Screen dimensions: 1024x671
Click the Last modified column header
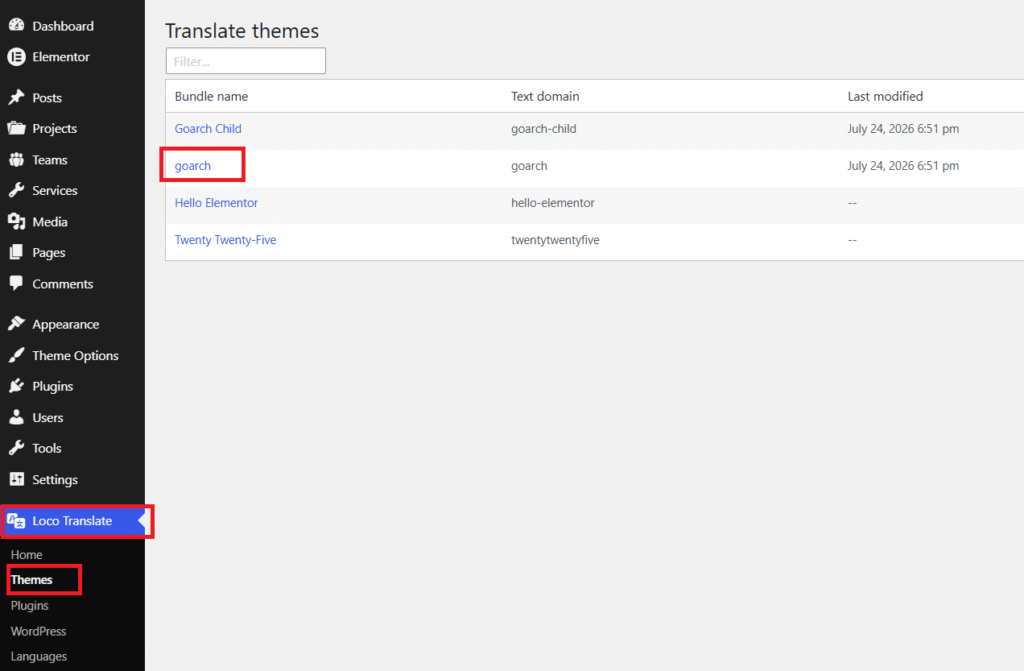(x=886, y=97)
